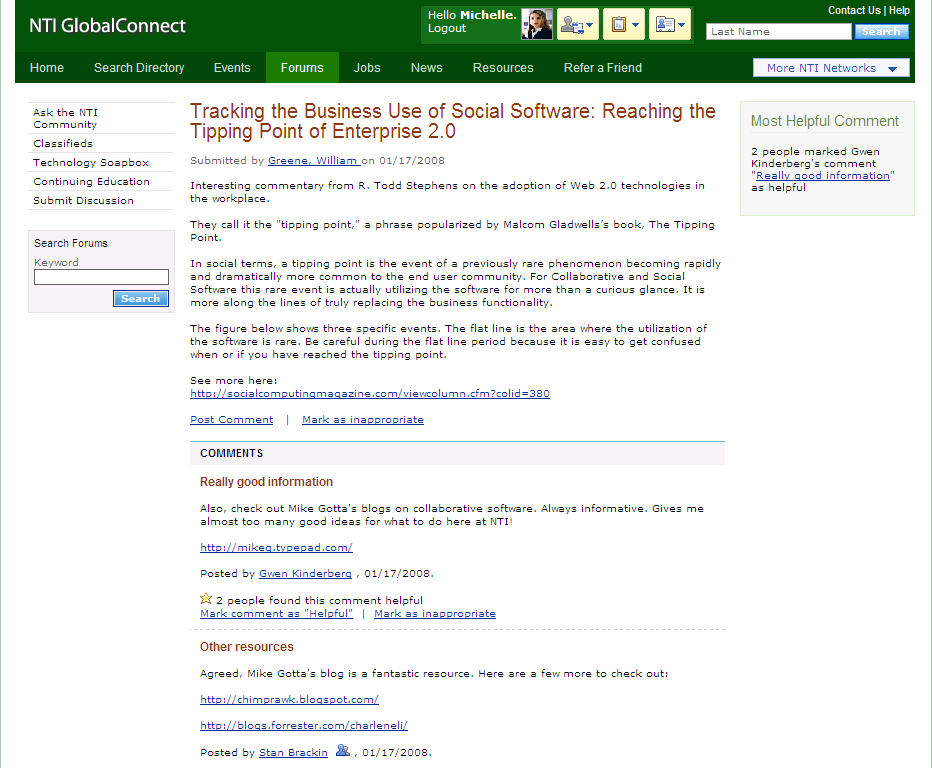Image resolution: width=932 pixels, height=768 pixels.
Task: Open "Really good information" most helpful link
Action: [x=823, y=175]
